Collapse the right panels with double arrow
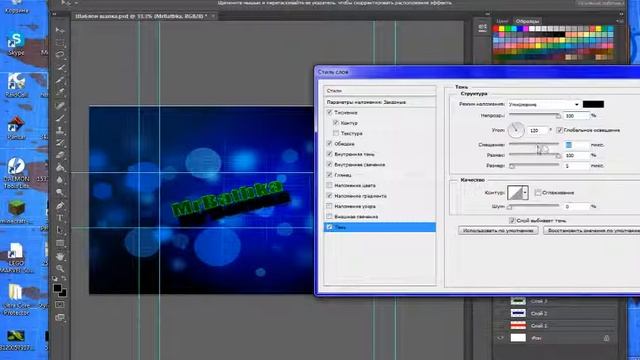The height and width of the screenshot is (360, 640). (x=621, y=13)
